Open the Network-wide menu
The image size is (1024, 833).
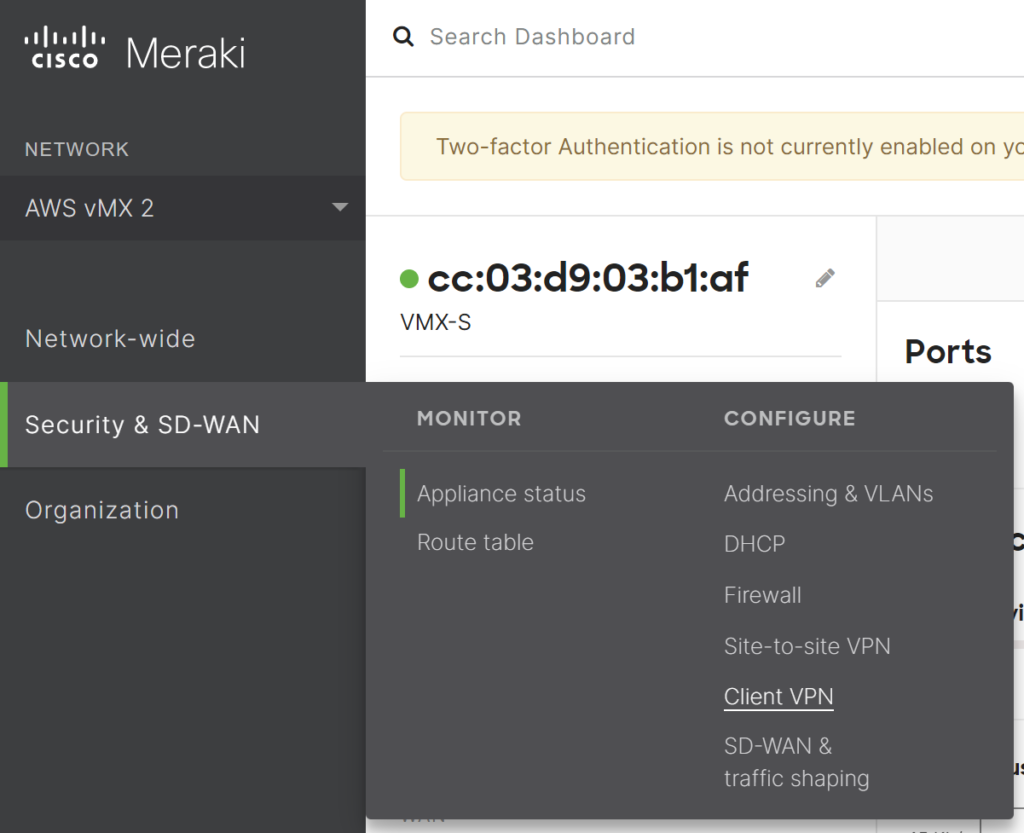[110, 339]
